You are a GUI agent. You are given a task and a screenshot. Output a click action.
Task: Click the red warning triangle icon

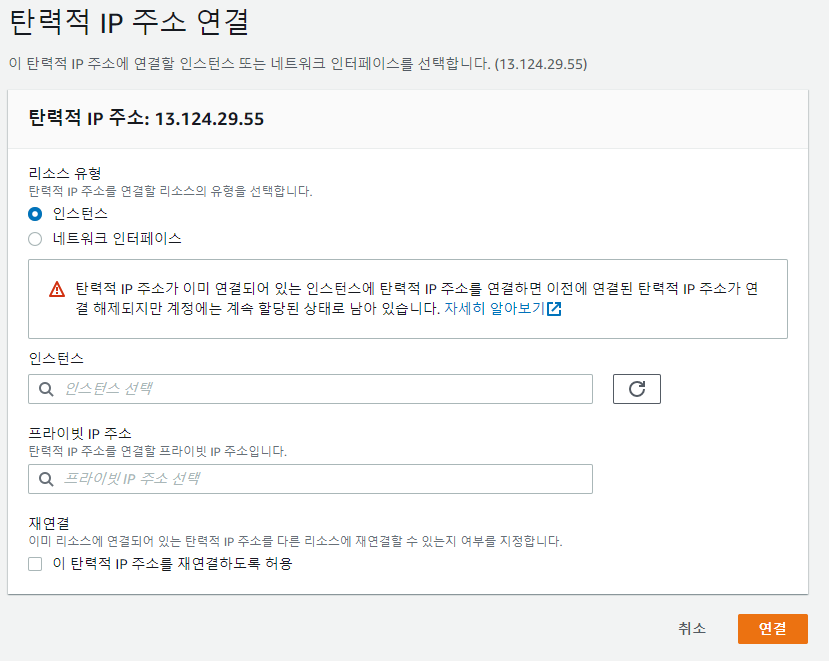pyautogui.click(x=57, y=290)
